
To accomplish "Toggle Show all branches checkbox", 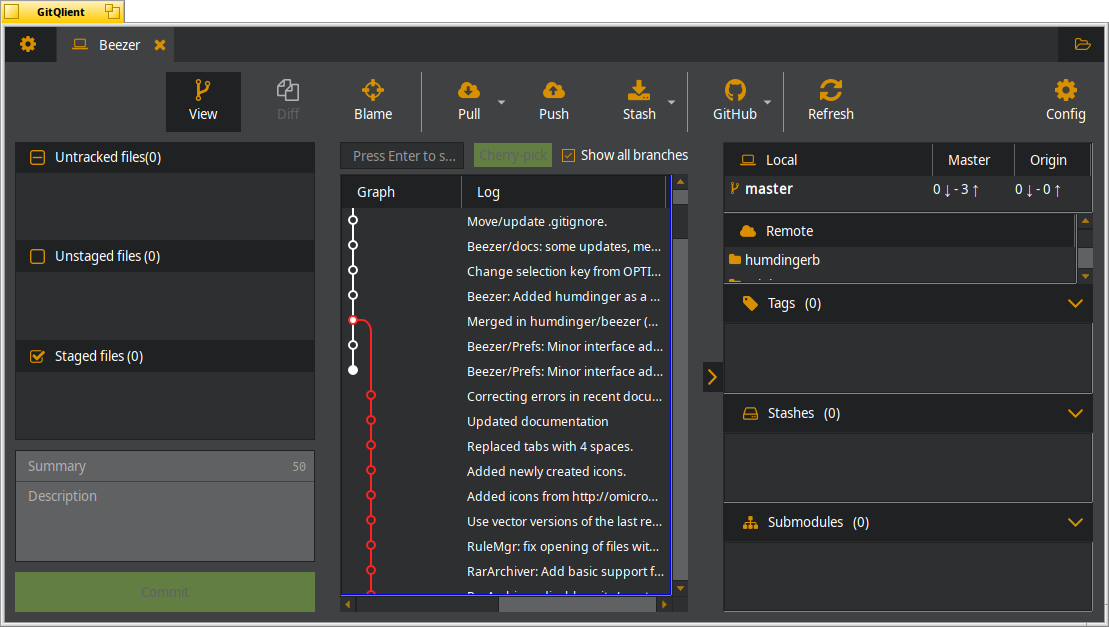I will coord(569,156).
